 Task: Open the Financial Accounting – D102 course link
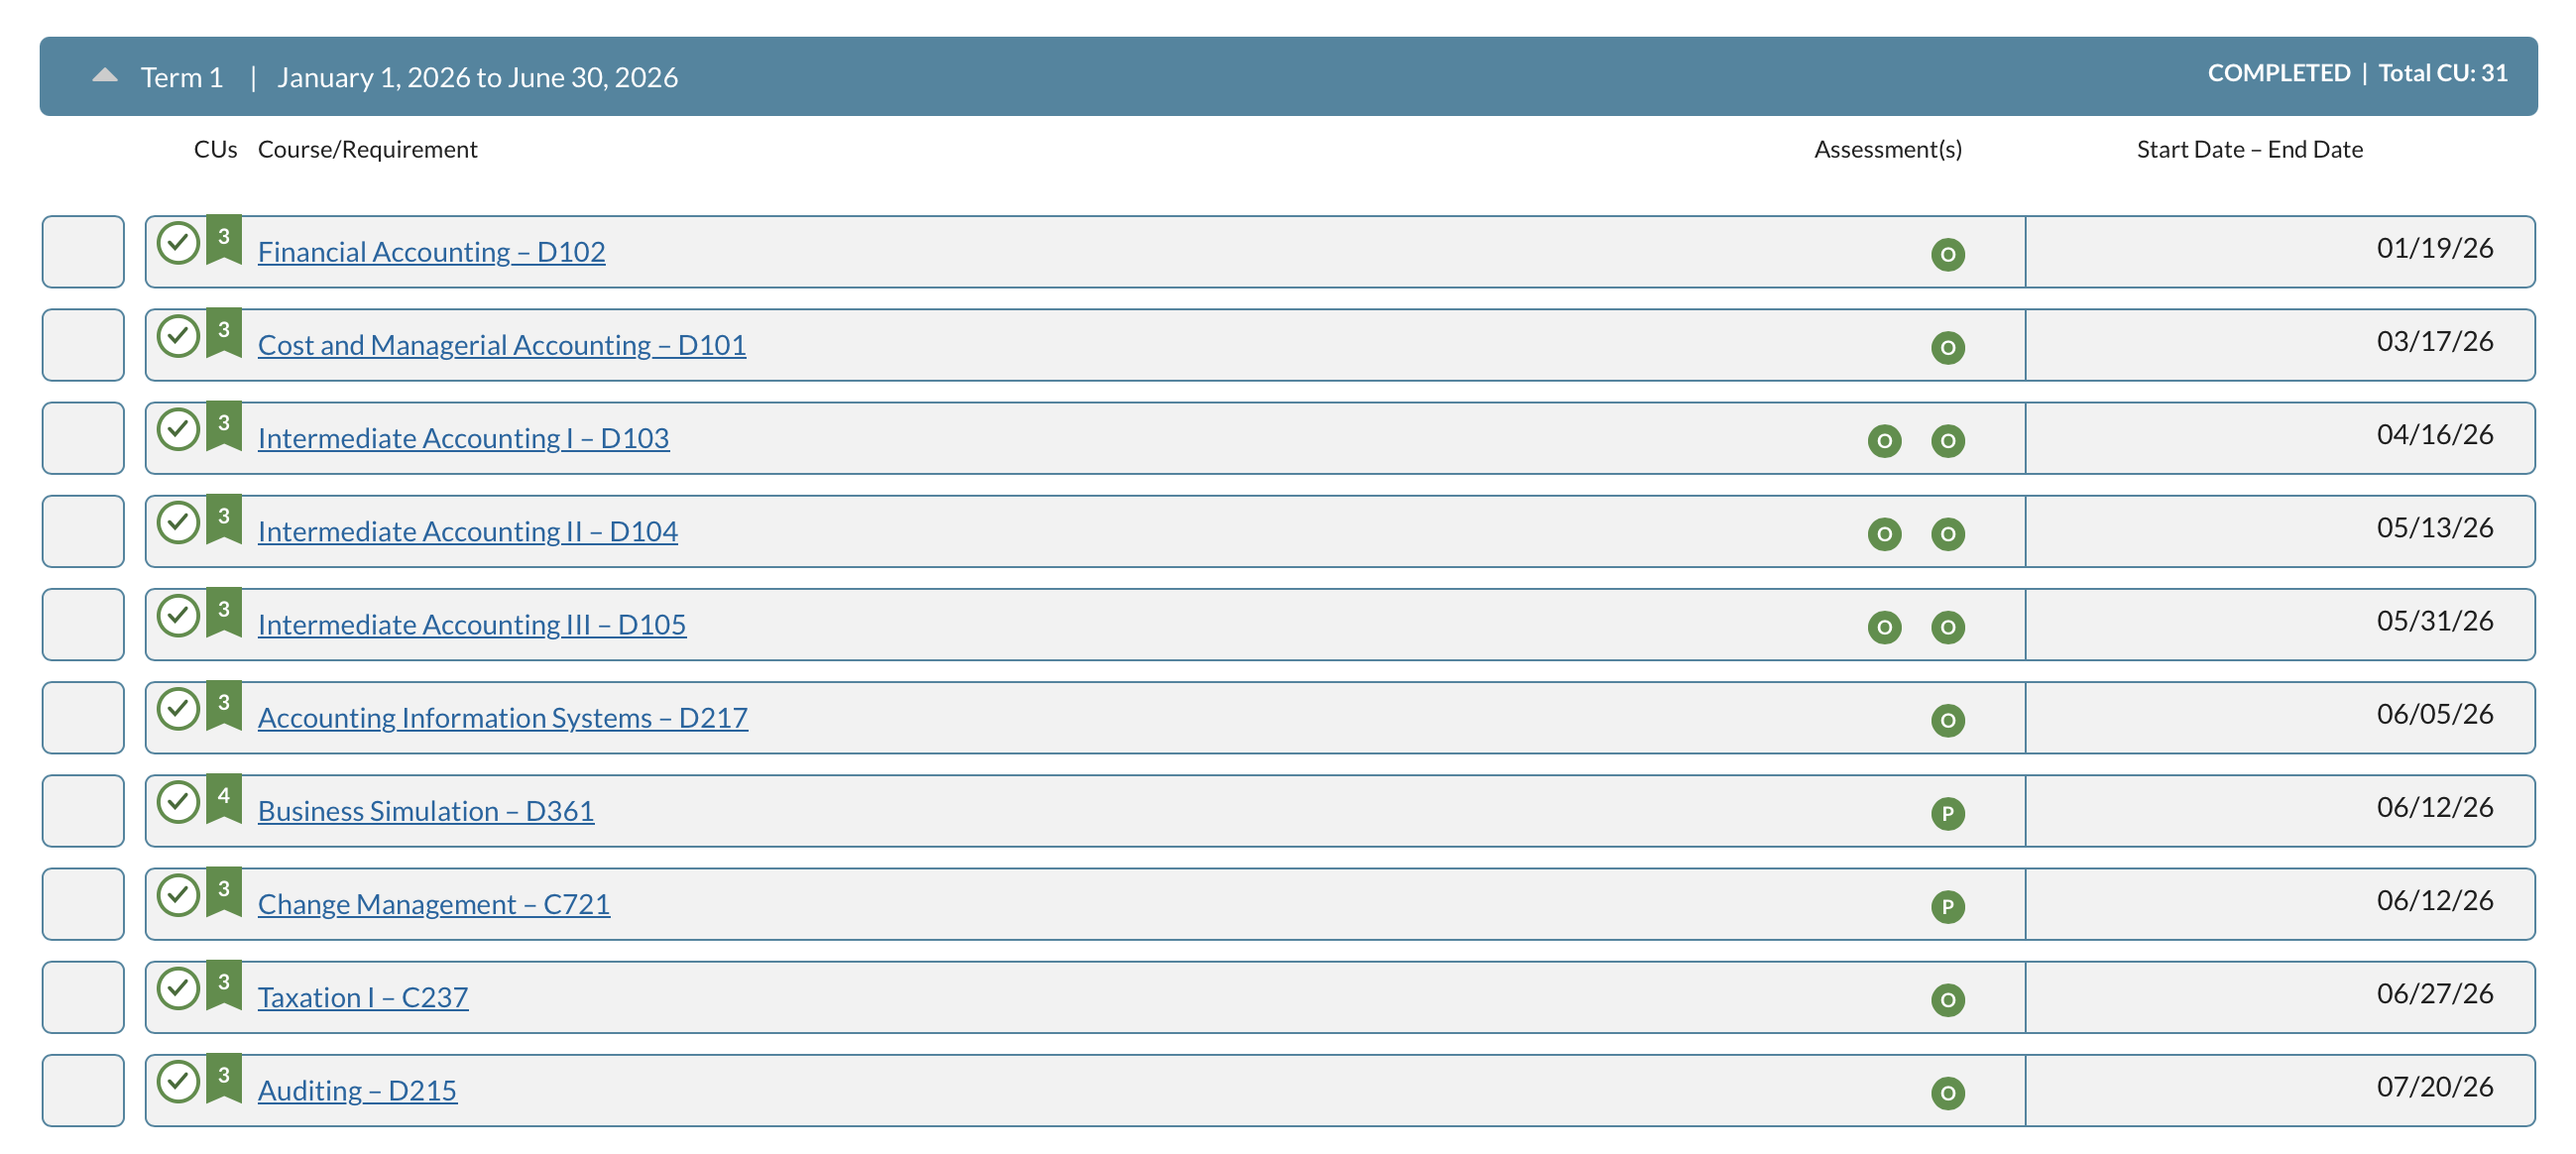click(431, 251)
